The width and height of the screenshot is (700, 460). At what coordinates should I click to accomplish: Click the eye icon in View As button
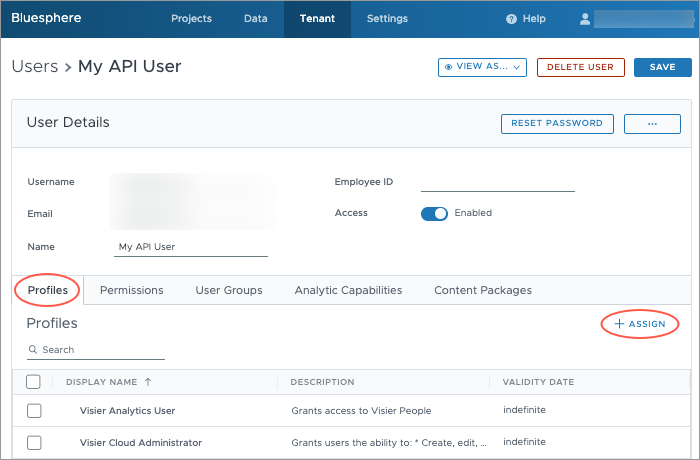click(x=448, y=67)
